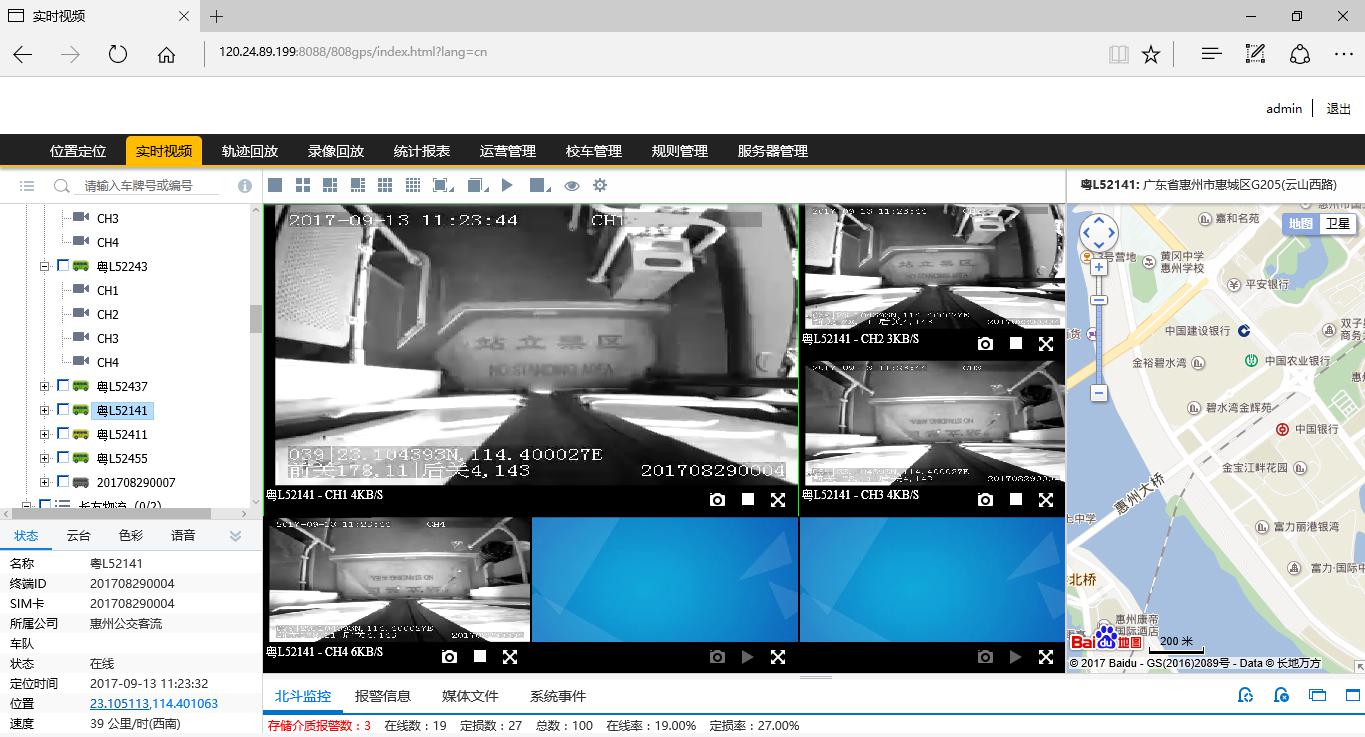Image resolution: width=1365 pixels, height=737 pixels.
Task: Stop CH4 video playback
Action: [480, 657]
